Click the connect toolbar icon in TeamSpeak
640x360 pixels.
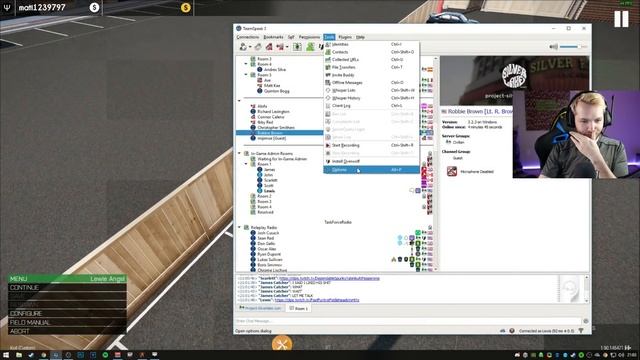243,47
